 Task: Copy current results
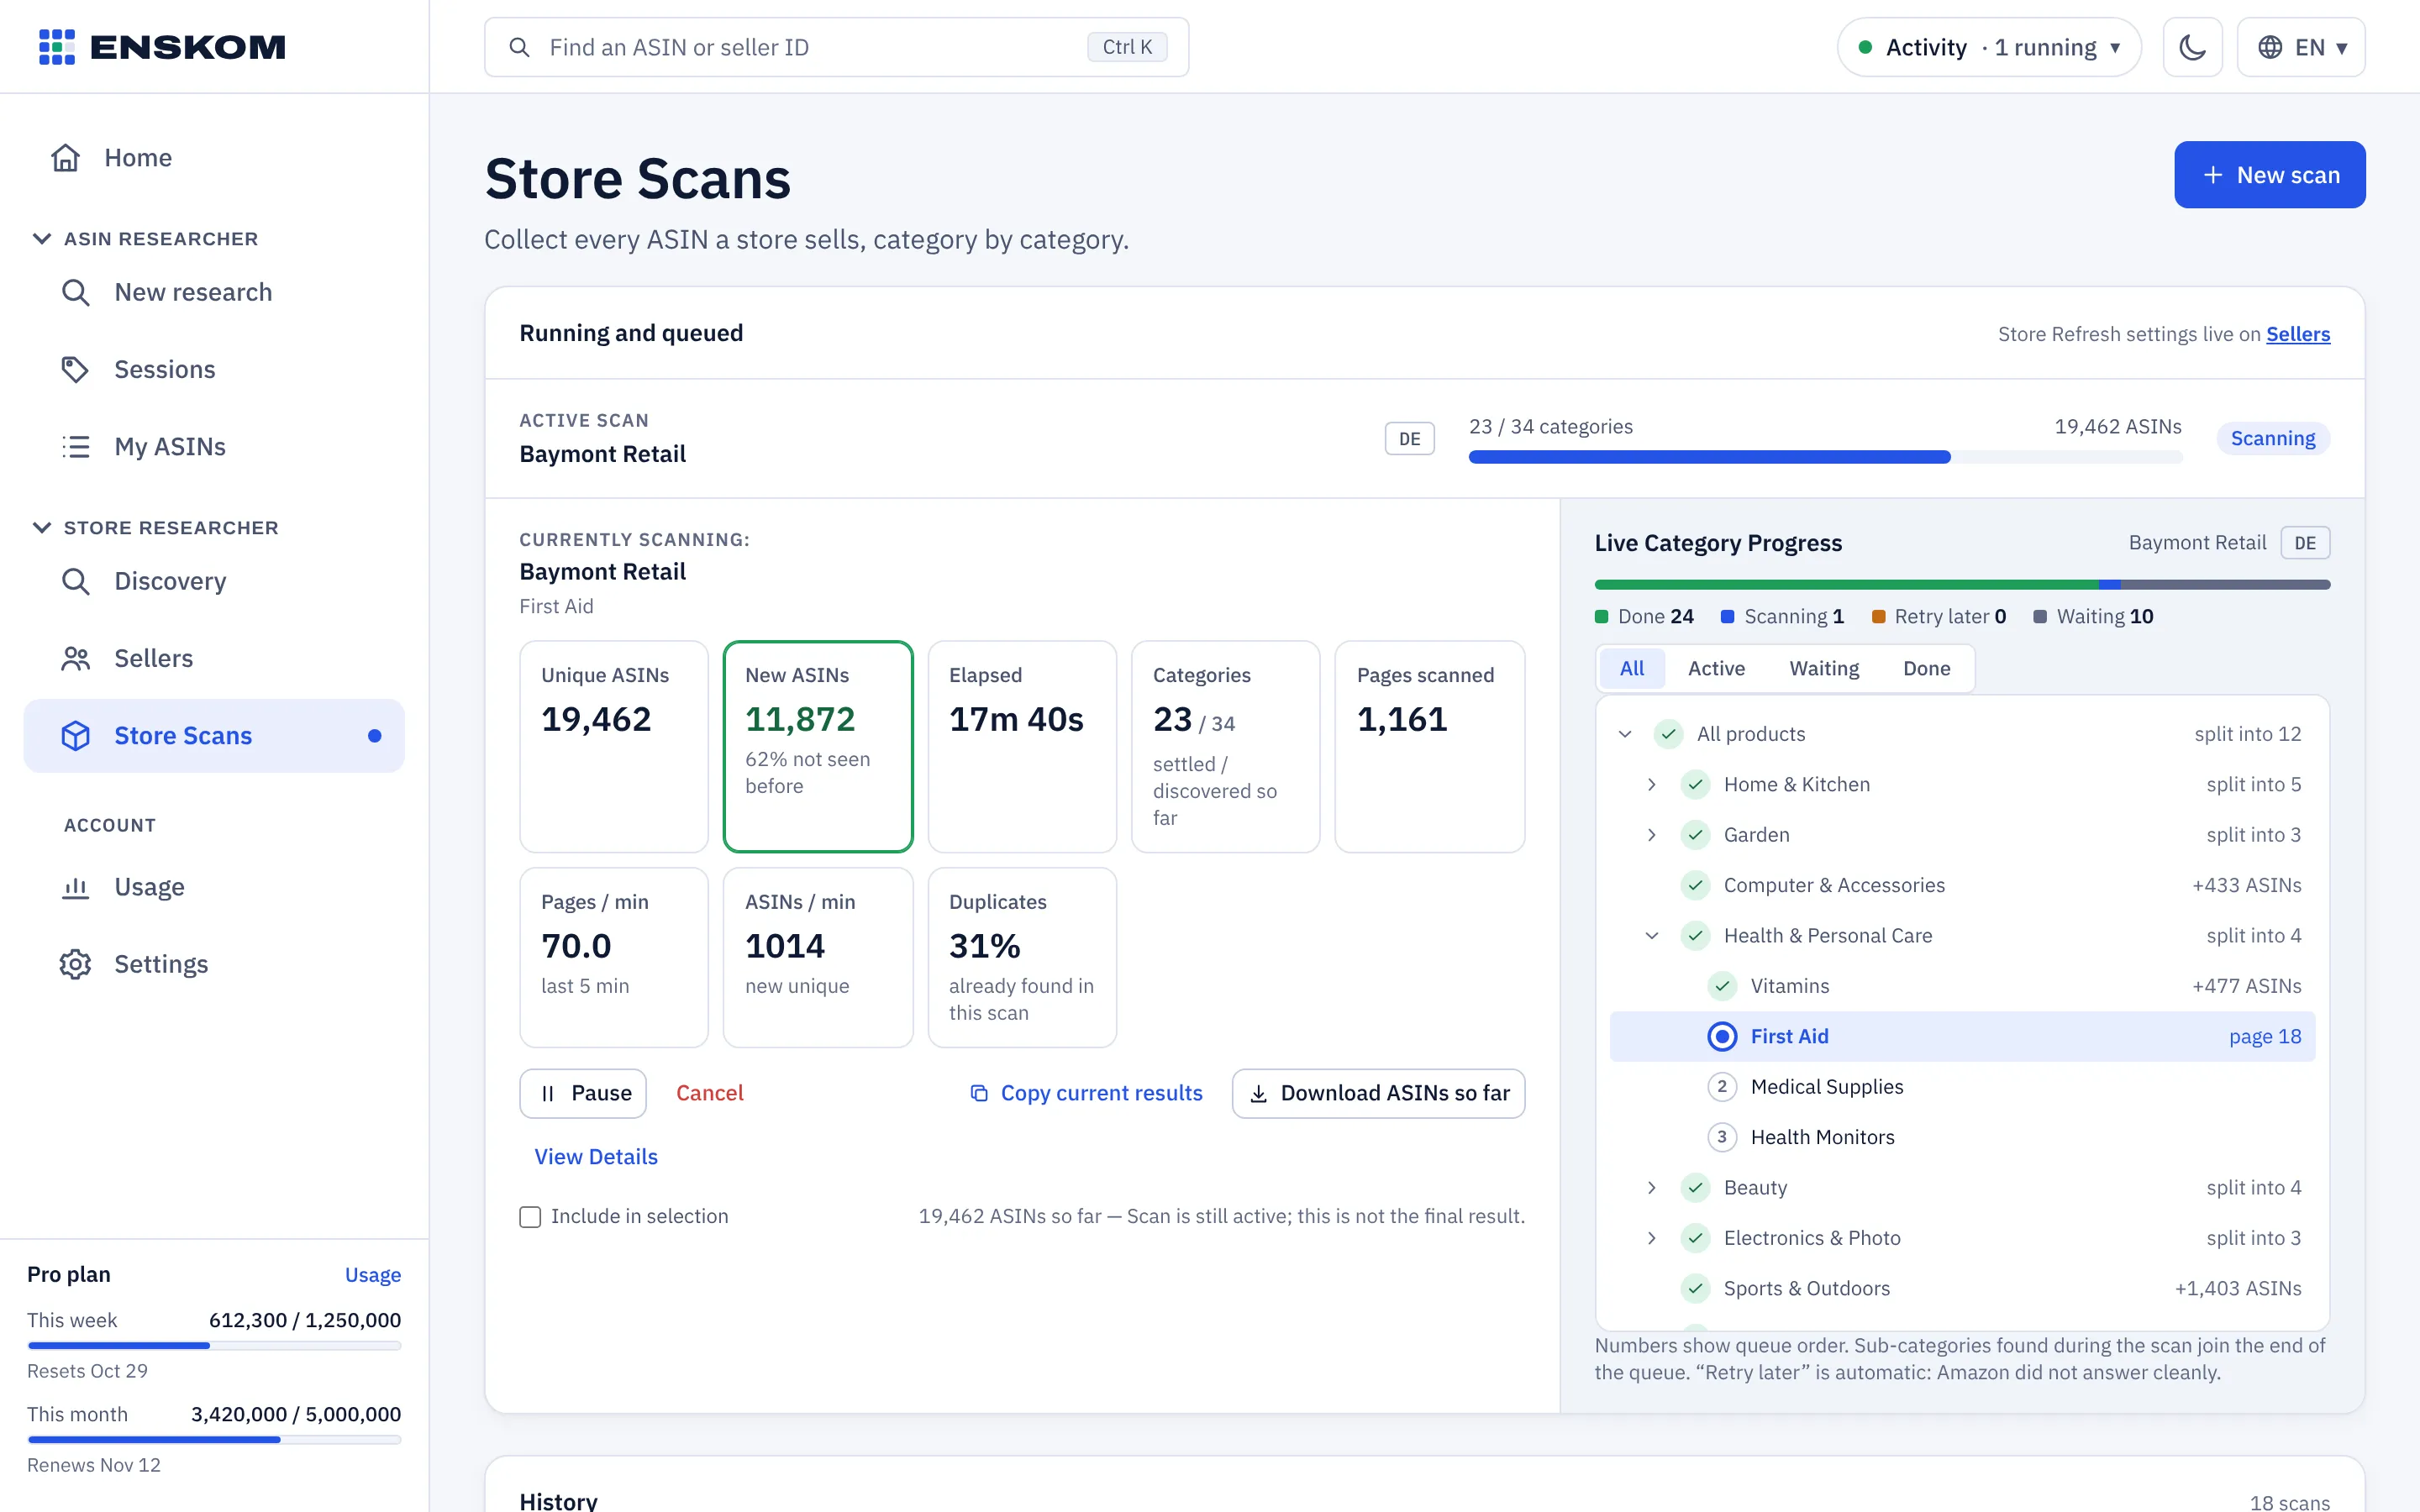1086,1093
